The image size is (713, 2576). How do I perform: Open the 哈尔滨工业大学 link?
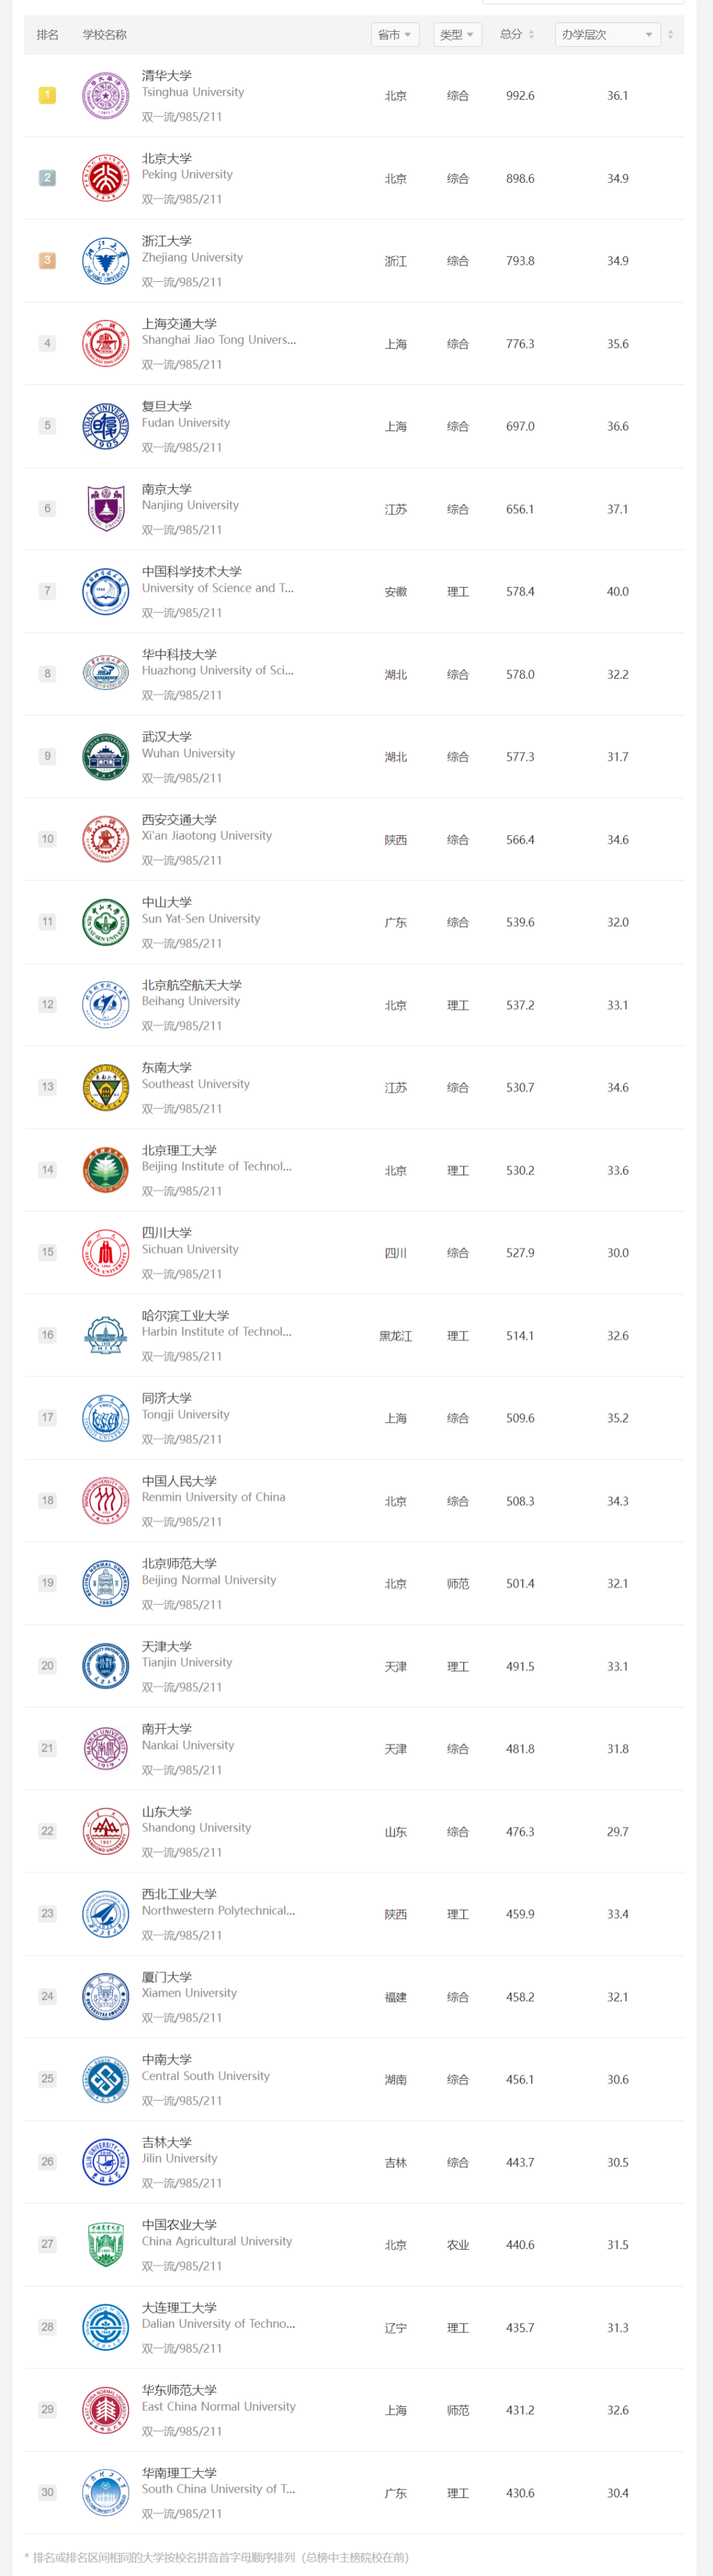pos(185,1316)
